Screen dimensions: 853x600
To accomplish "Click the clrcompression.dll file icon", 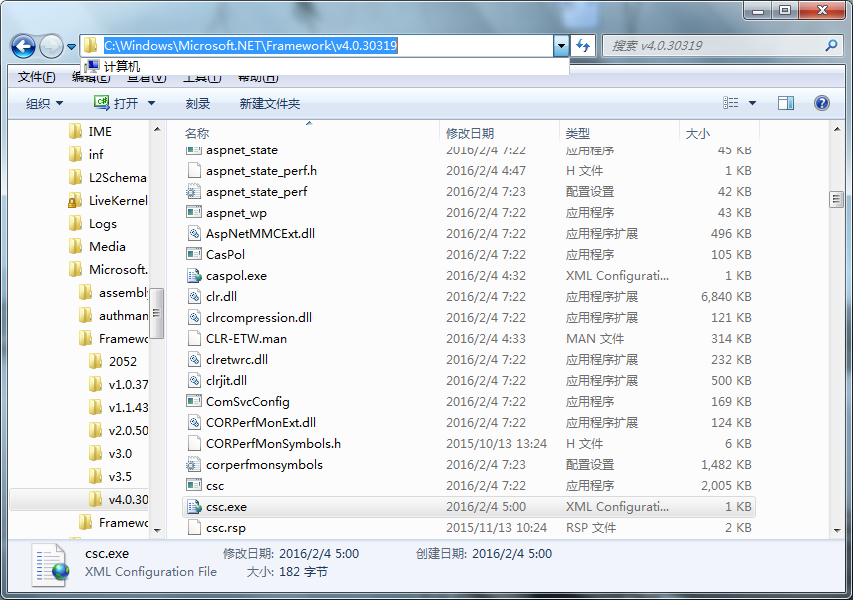I will tap(194, 317).
